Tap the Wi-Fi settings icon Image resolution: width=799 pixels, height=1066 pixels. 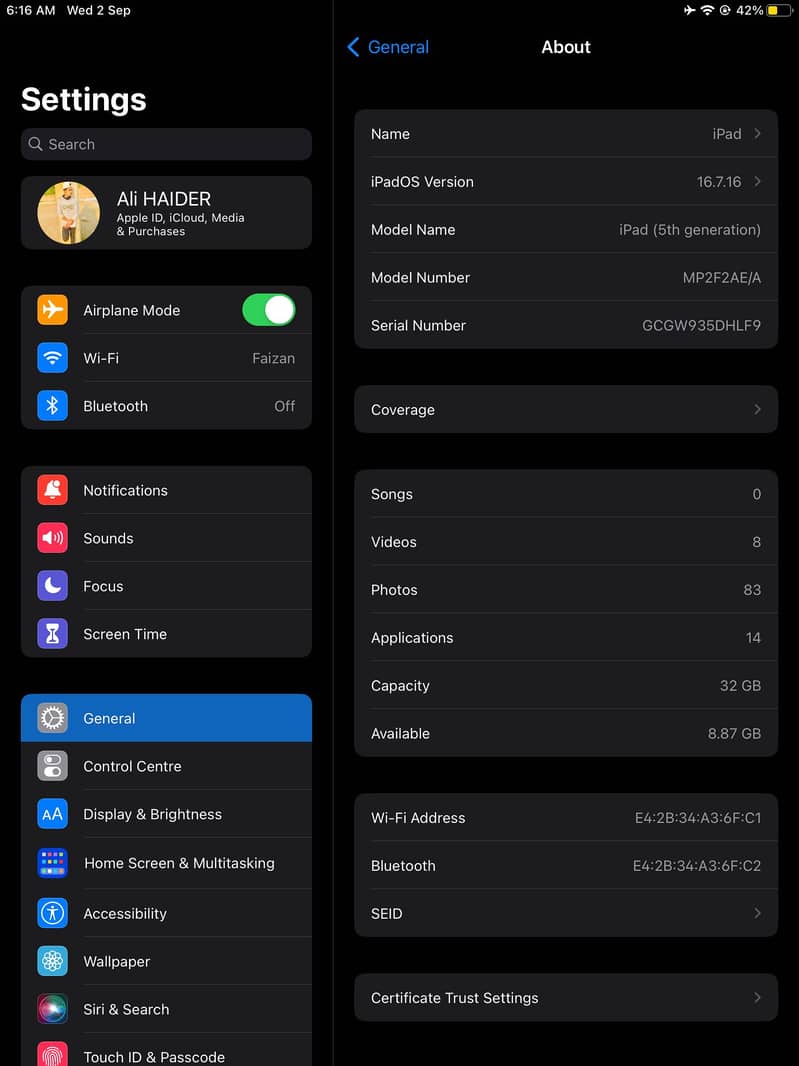tap(52, 358)
